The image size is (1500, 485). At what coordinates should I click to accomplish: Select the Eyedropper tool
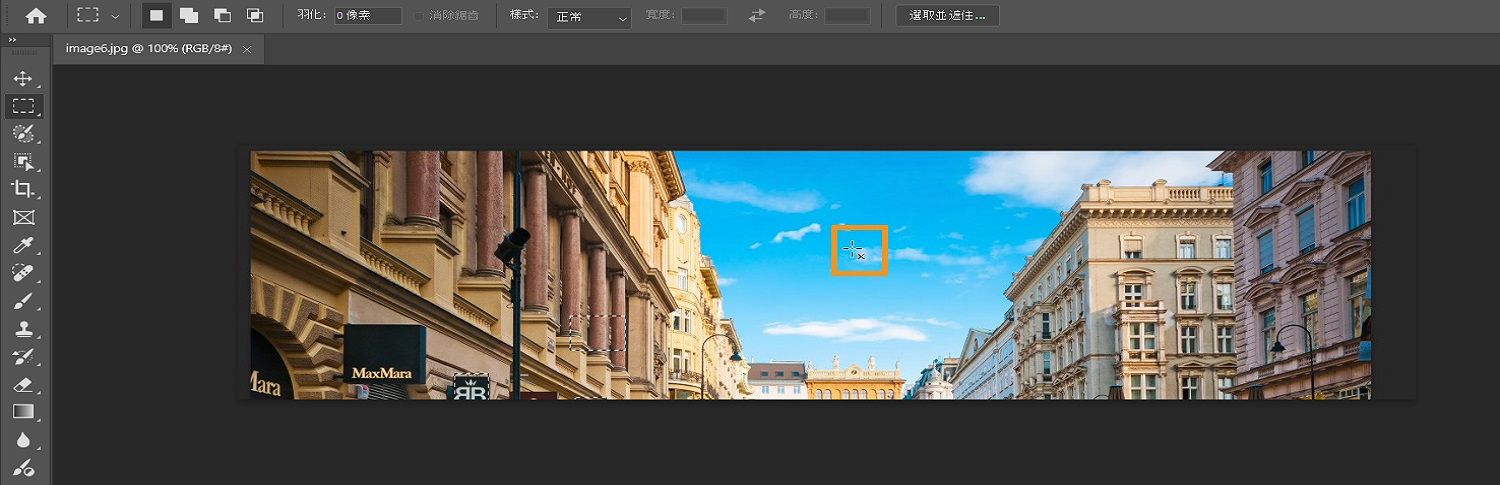tap(23, 245)
